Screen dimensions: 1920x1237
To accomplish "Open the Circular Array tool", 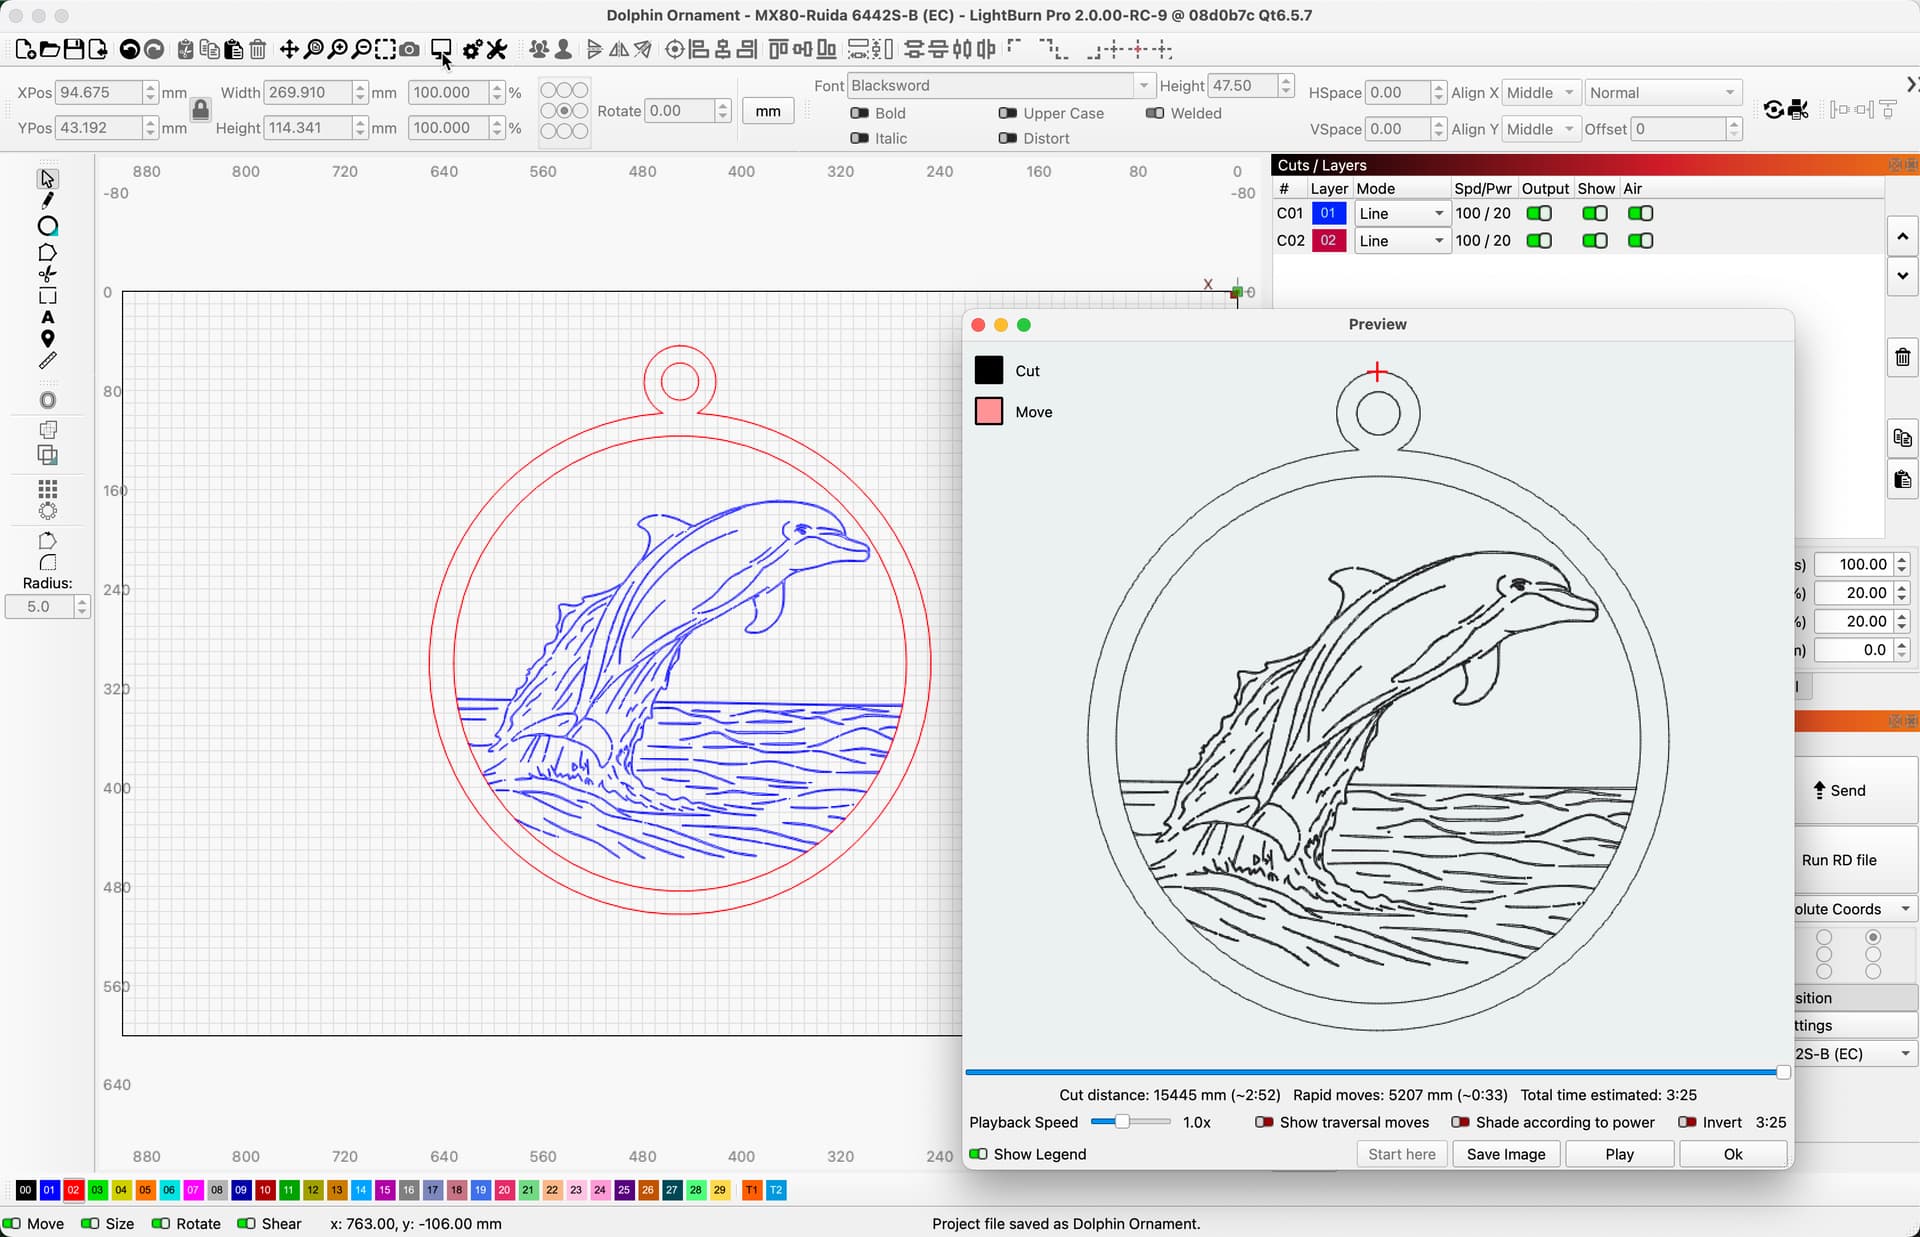I will click(47, 511).
